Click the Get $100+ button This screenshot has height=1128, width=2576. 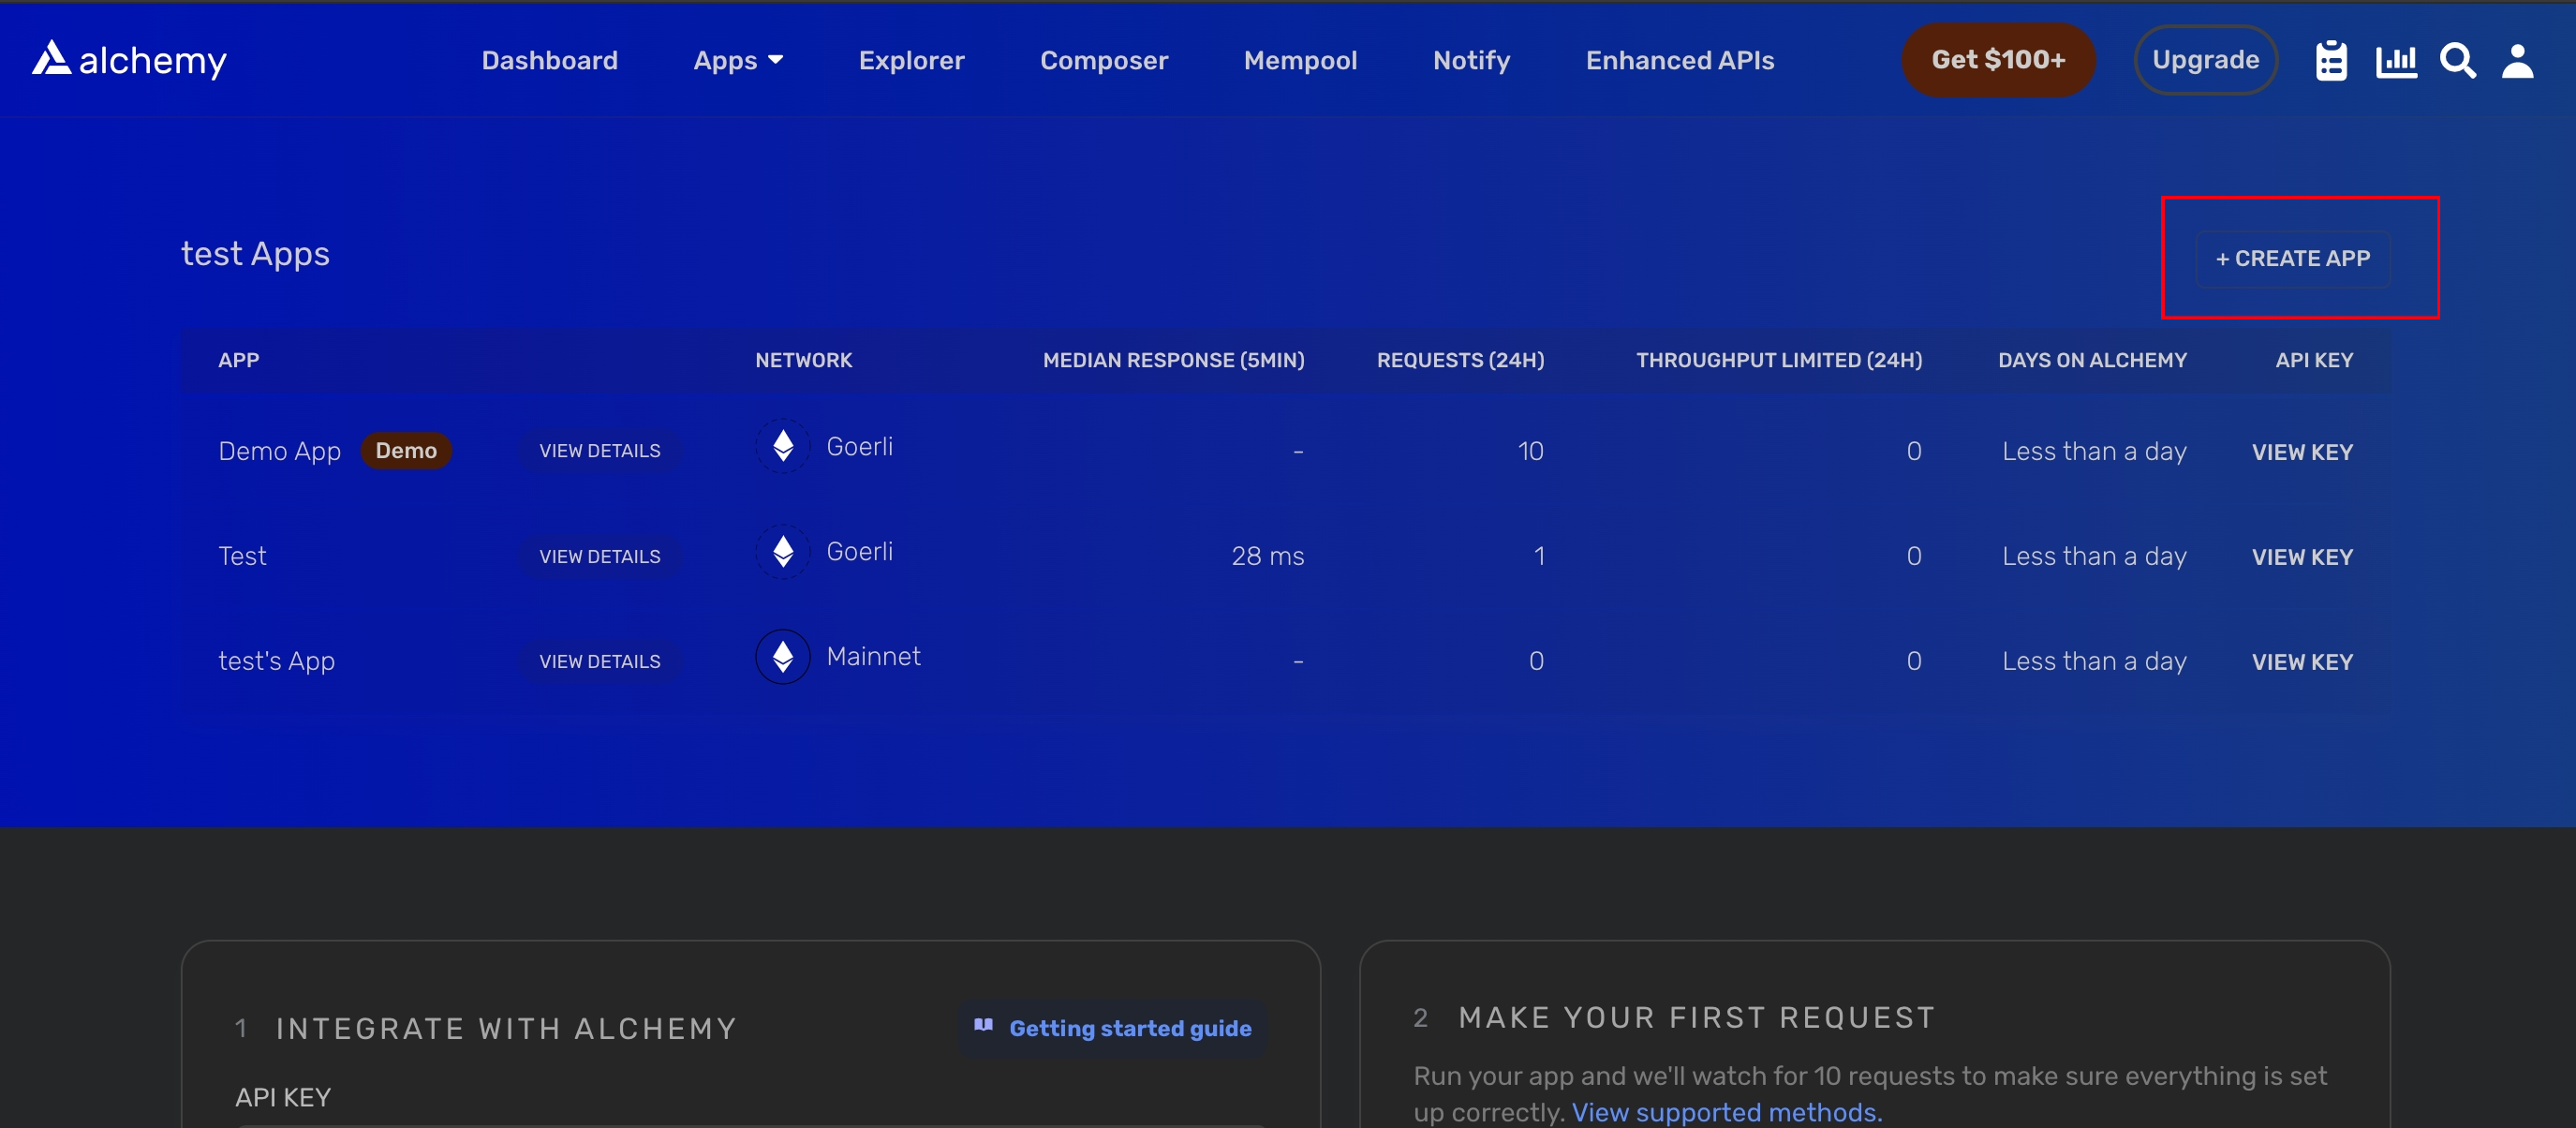coord(1997,60)
